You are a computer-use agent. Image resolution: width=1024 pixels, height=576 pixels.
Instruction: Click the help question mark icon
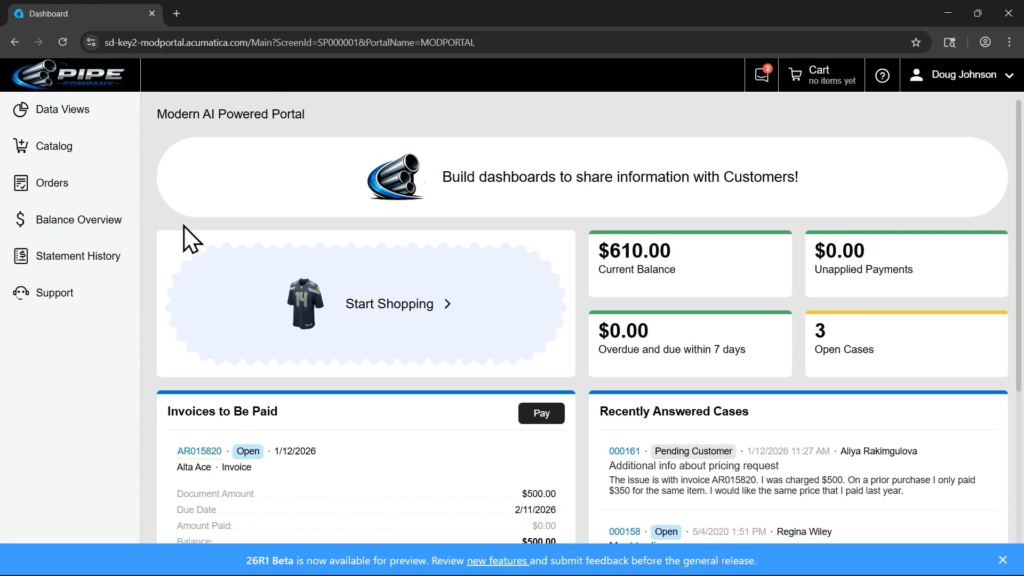tap(882, 75)
